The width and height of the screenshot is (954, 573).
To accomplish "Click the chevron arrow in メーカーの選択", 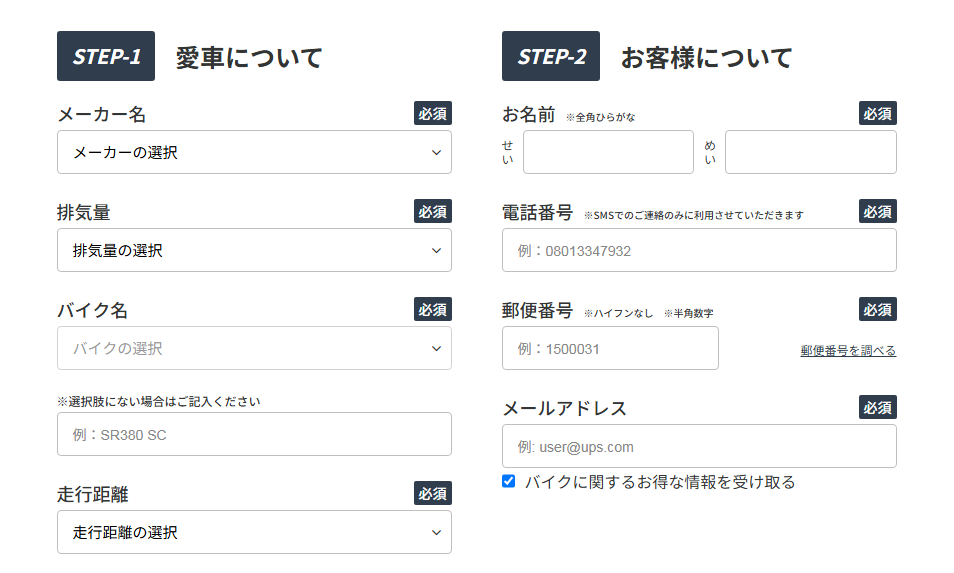I will click(436, 152).
